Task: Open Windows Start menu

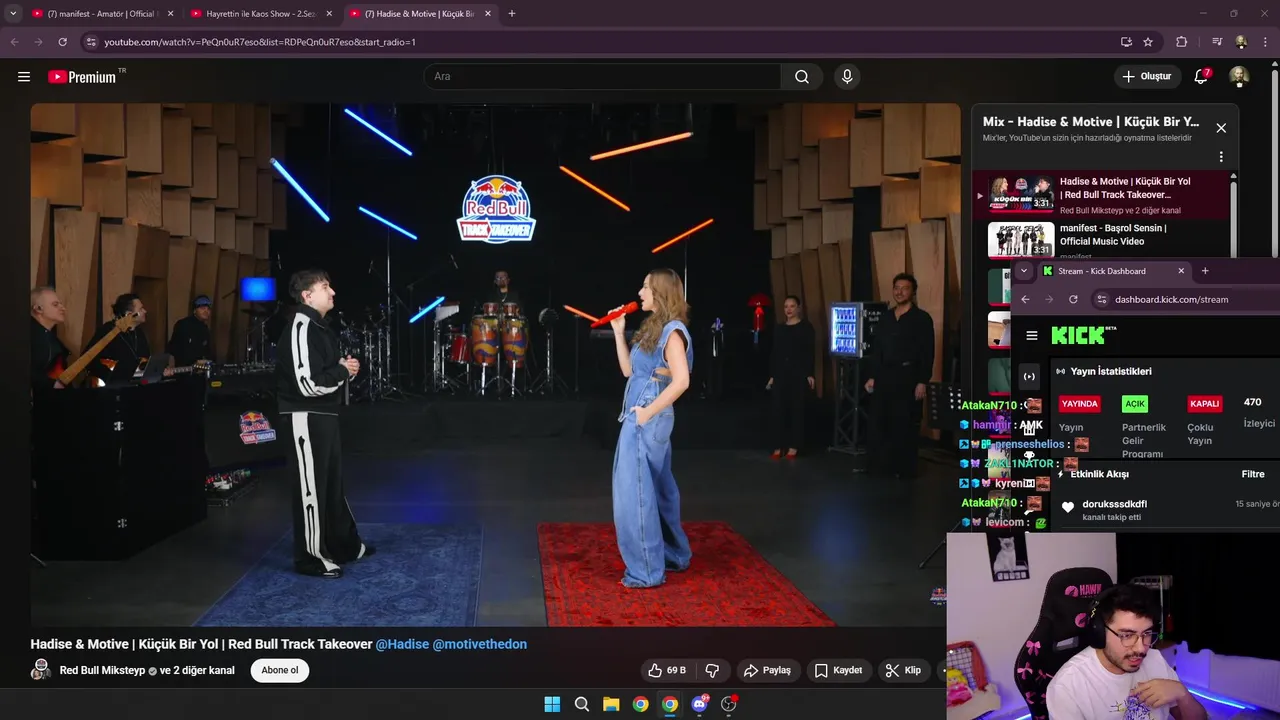Action: 552,704
